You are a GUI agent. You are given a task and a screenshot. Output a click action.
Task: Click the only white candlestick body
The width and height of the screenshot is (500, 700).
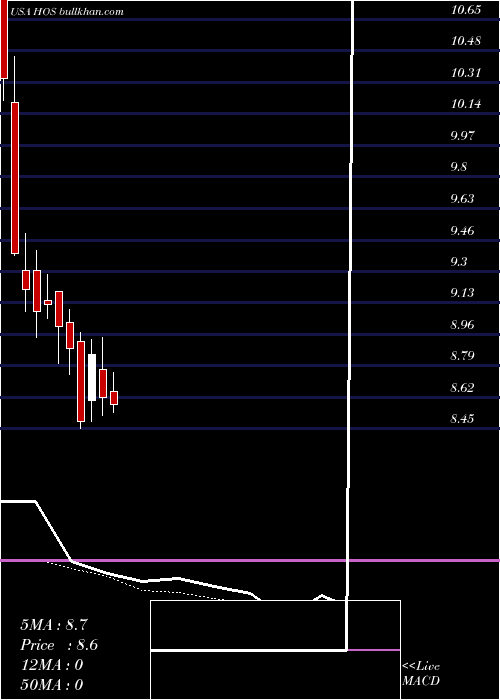click(x=92, y=377)
